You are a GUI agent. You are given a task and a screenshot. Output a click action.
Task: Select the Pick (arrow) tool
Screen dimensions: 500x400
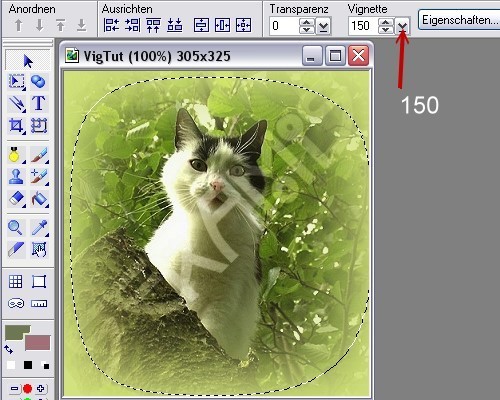(28, 61)
